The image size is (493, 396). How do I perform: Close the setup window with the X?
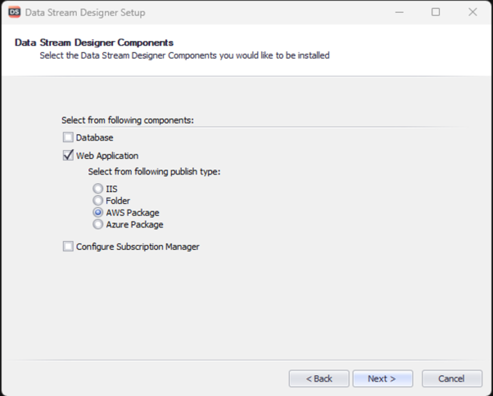coord(473,12)
